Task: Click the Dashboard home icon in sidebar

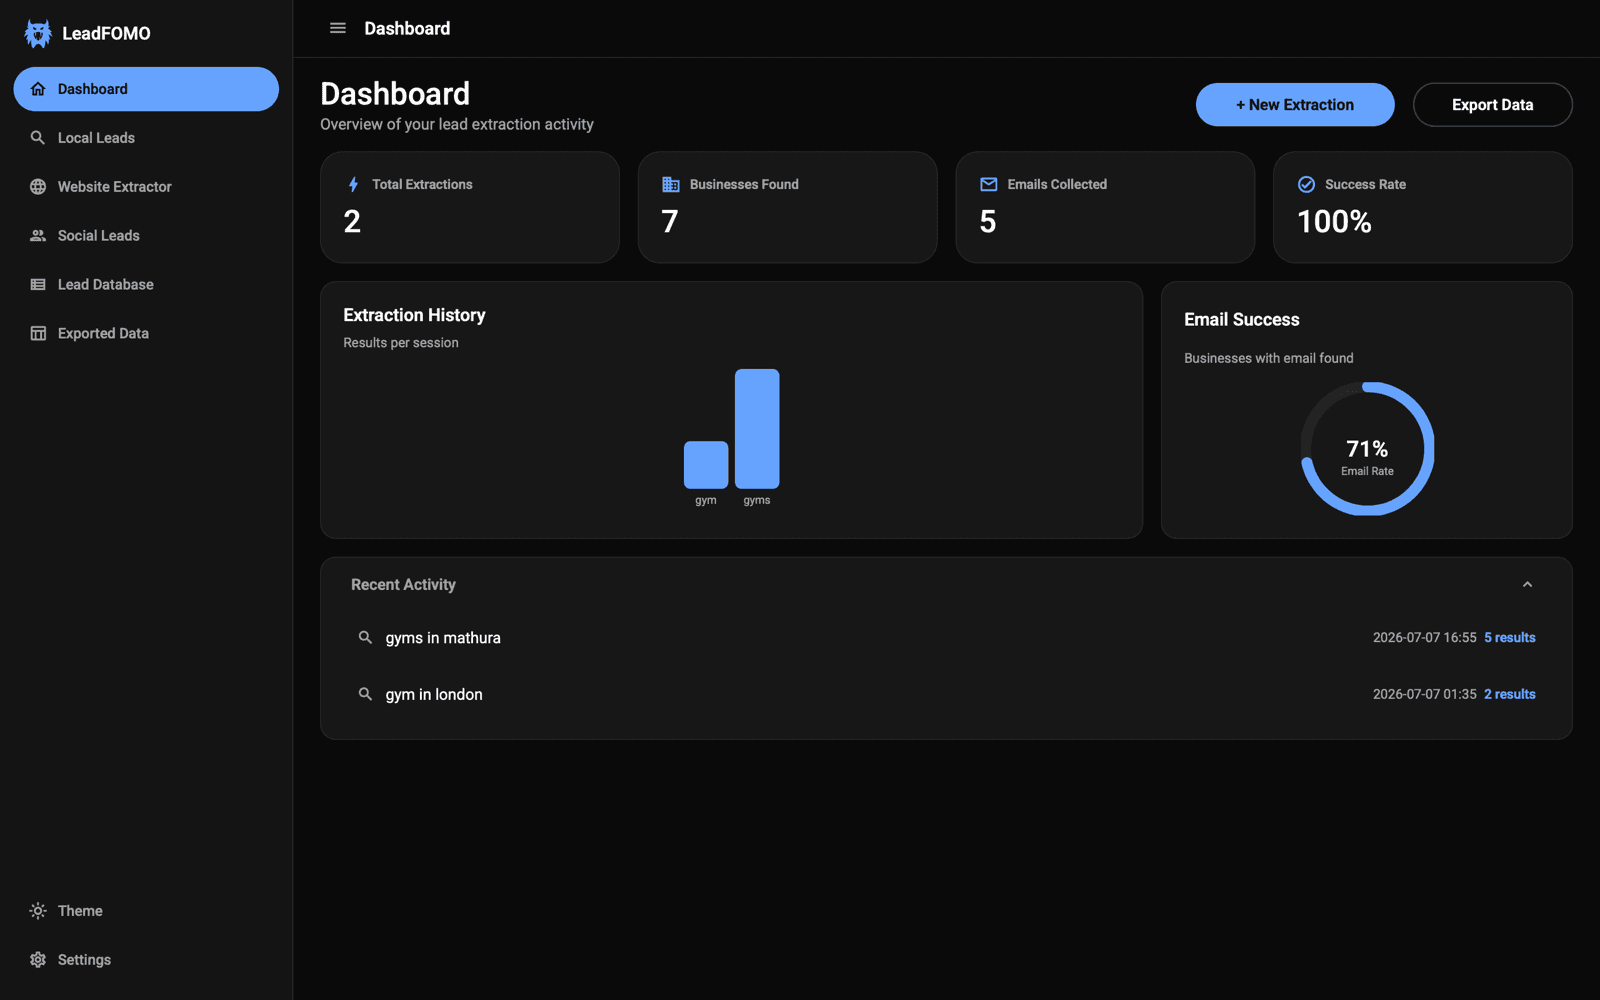Action: tap(38, 89)
